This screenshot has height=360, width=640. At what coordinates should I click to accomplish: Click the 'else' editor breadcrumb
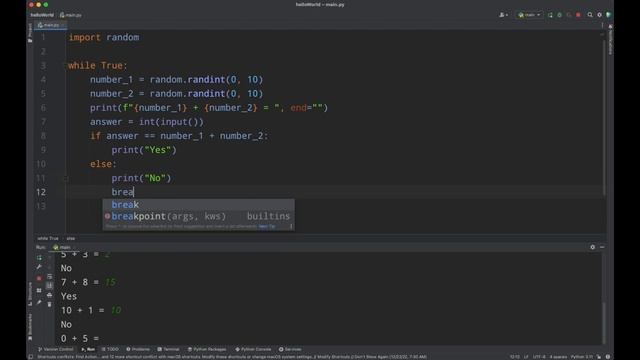pos(71,238)
